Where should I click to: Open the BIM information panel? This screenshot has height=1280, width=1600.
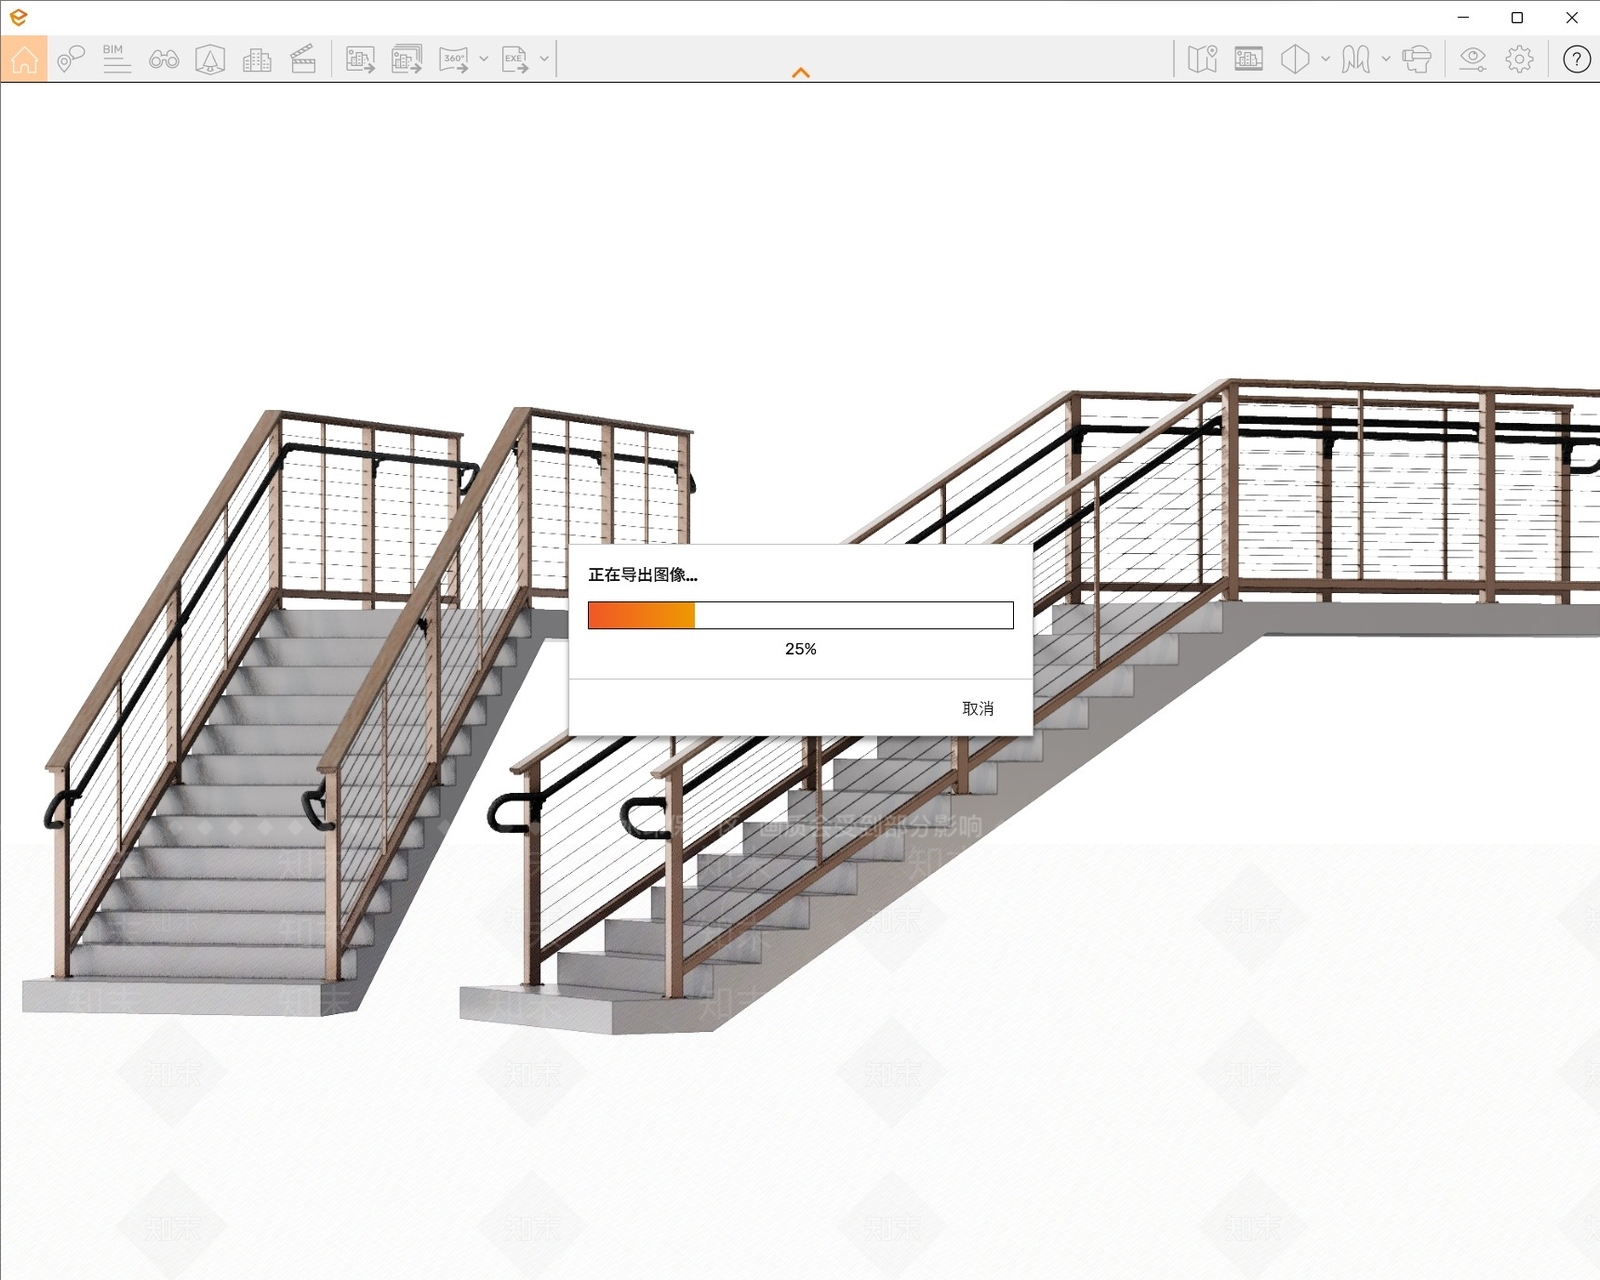117,59
